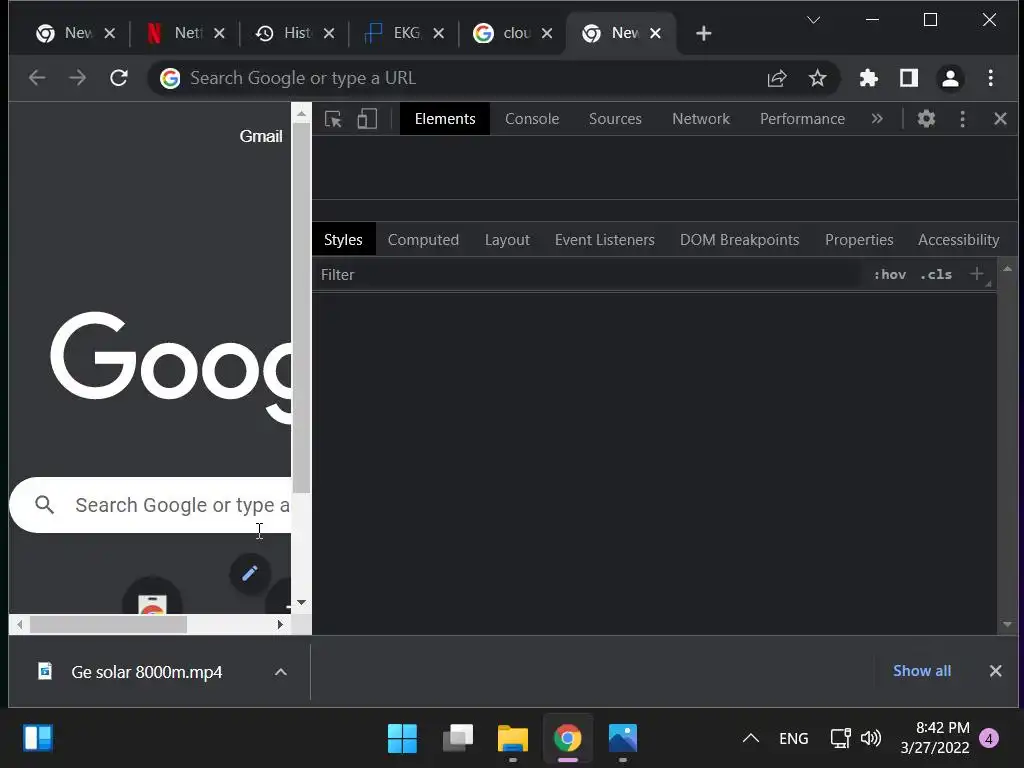The height and width of the screenshot is (768, 1024).
Task: Open the profile avatar menu
Action: (x=950, y=78)
